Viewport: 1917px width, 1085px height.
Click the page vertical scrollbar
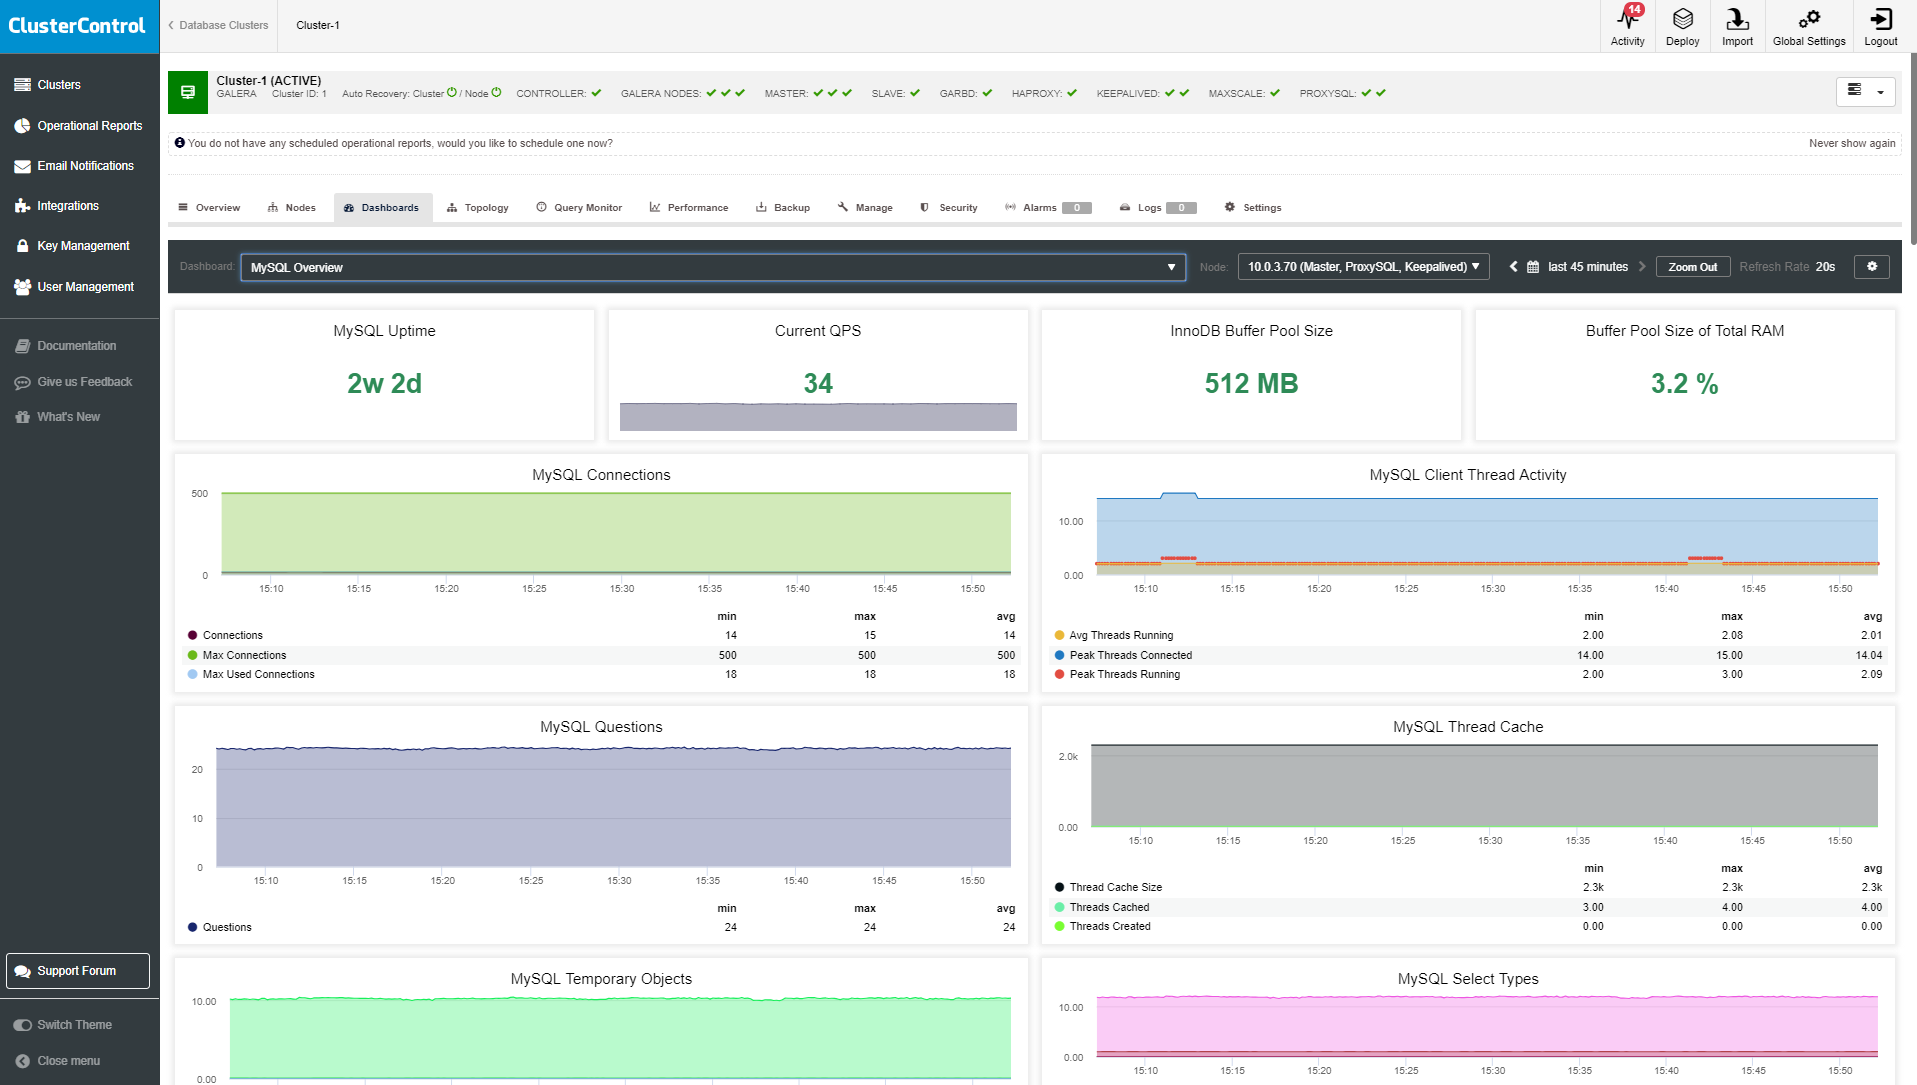(1912, 148)
